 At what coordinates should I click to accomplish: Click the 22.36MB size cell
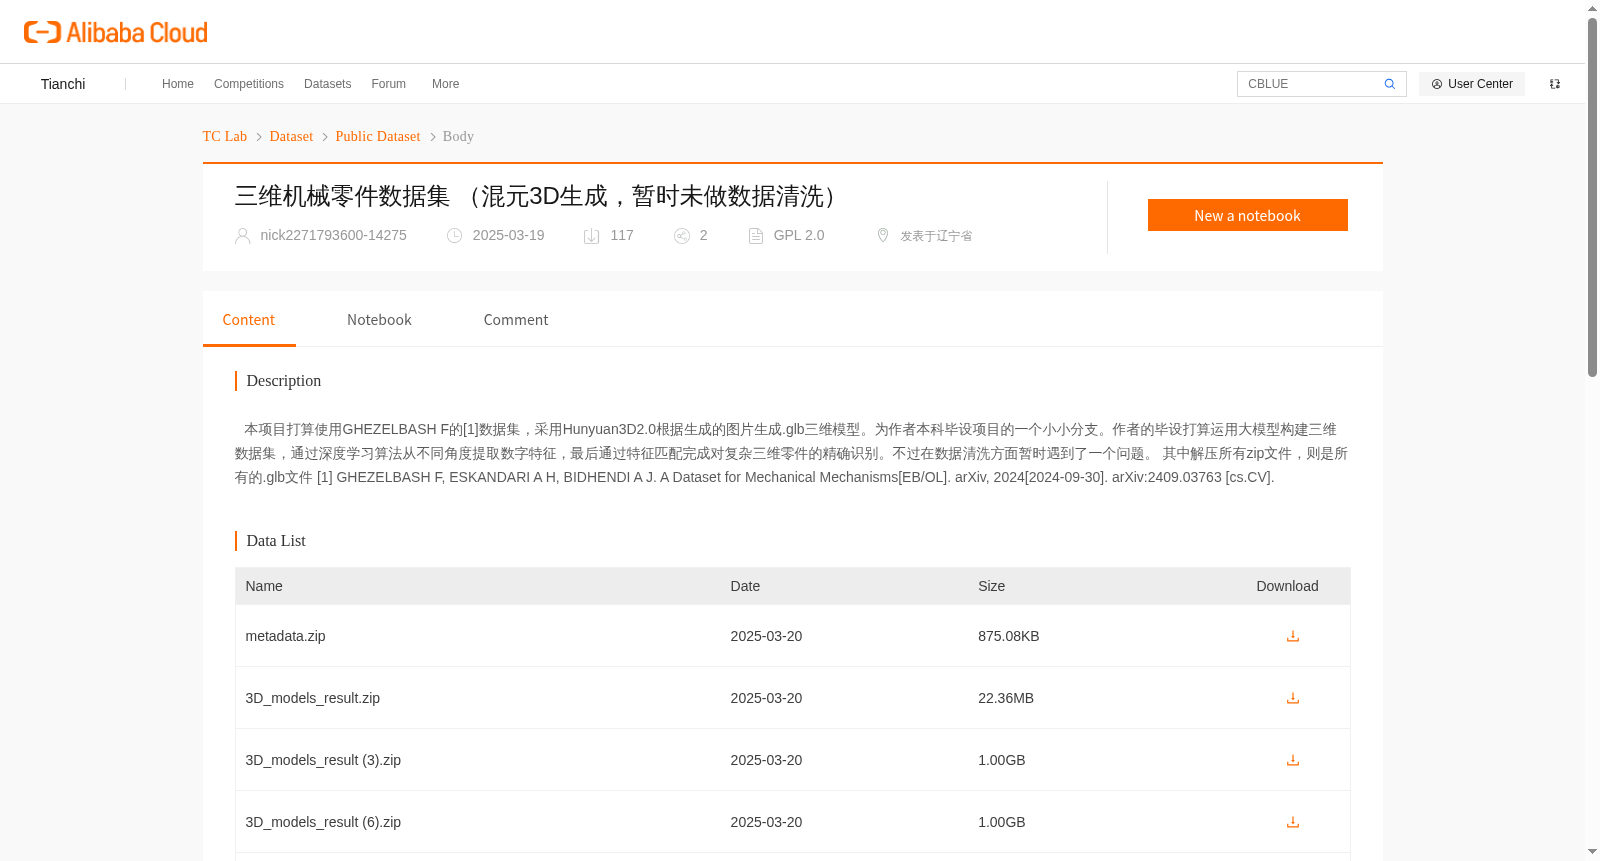1006,698
